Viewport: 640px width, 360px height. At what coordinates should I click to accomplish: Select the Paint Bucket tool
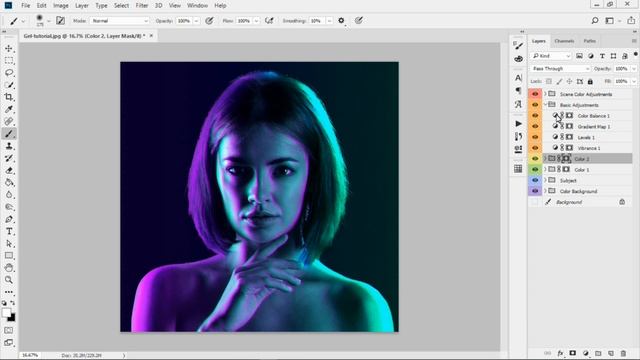coord(9,182)
